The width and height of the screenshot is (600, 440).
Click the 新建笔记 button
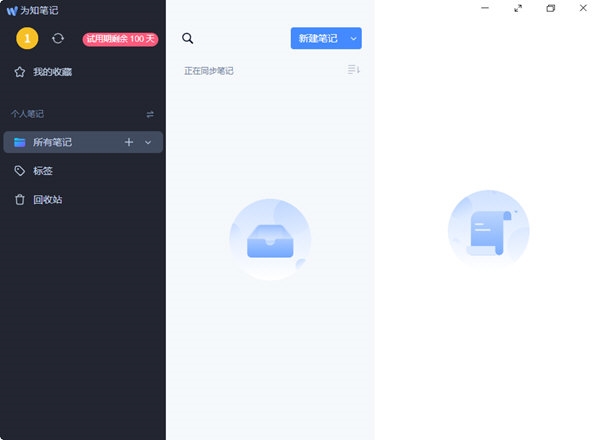[x=318, y=39]
